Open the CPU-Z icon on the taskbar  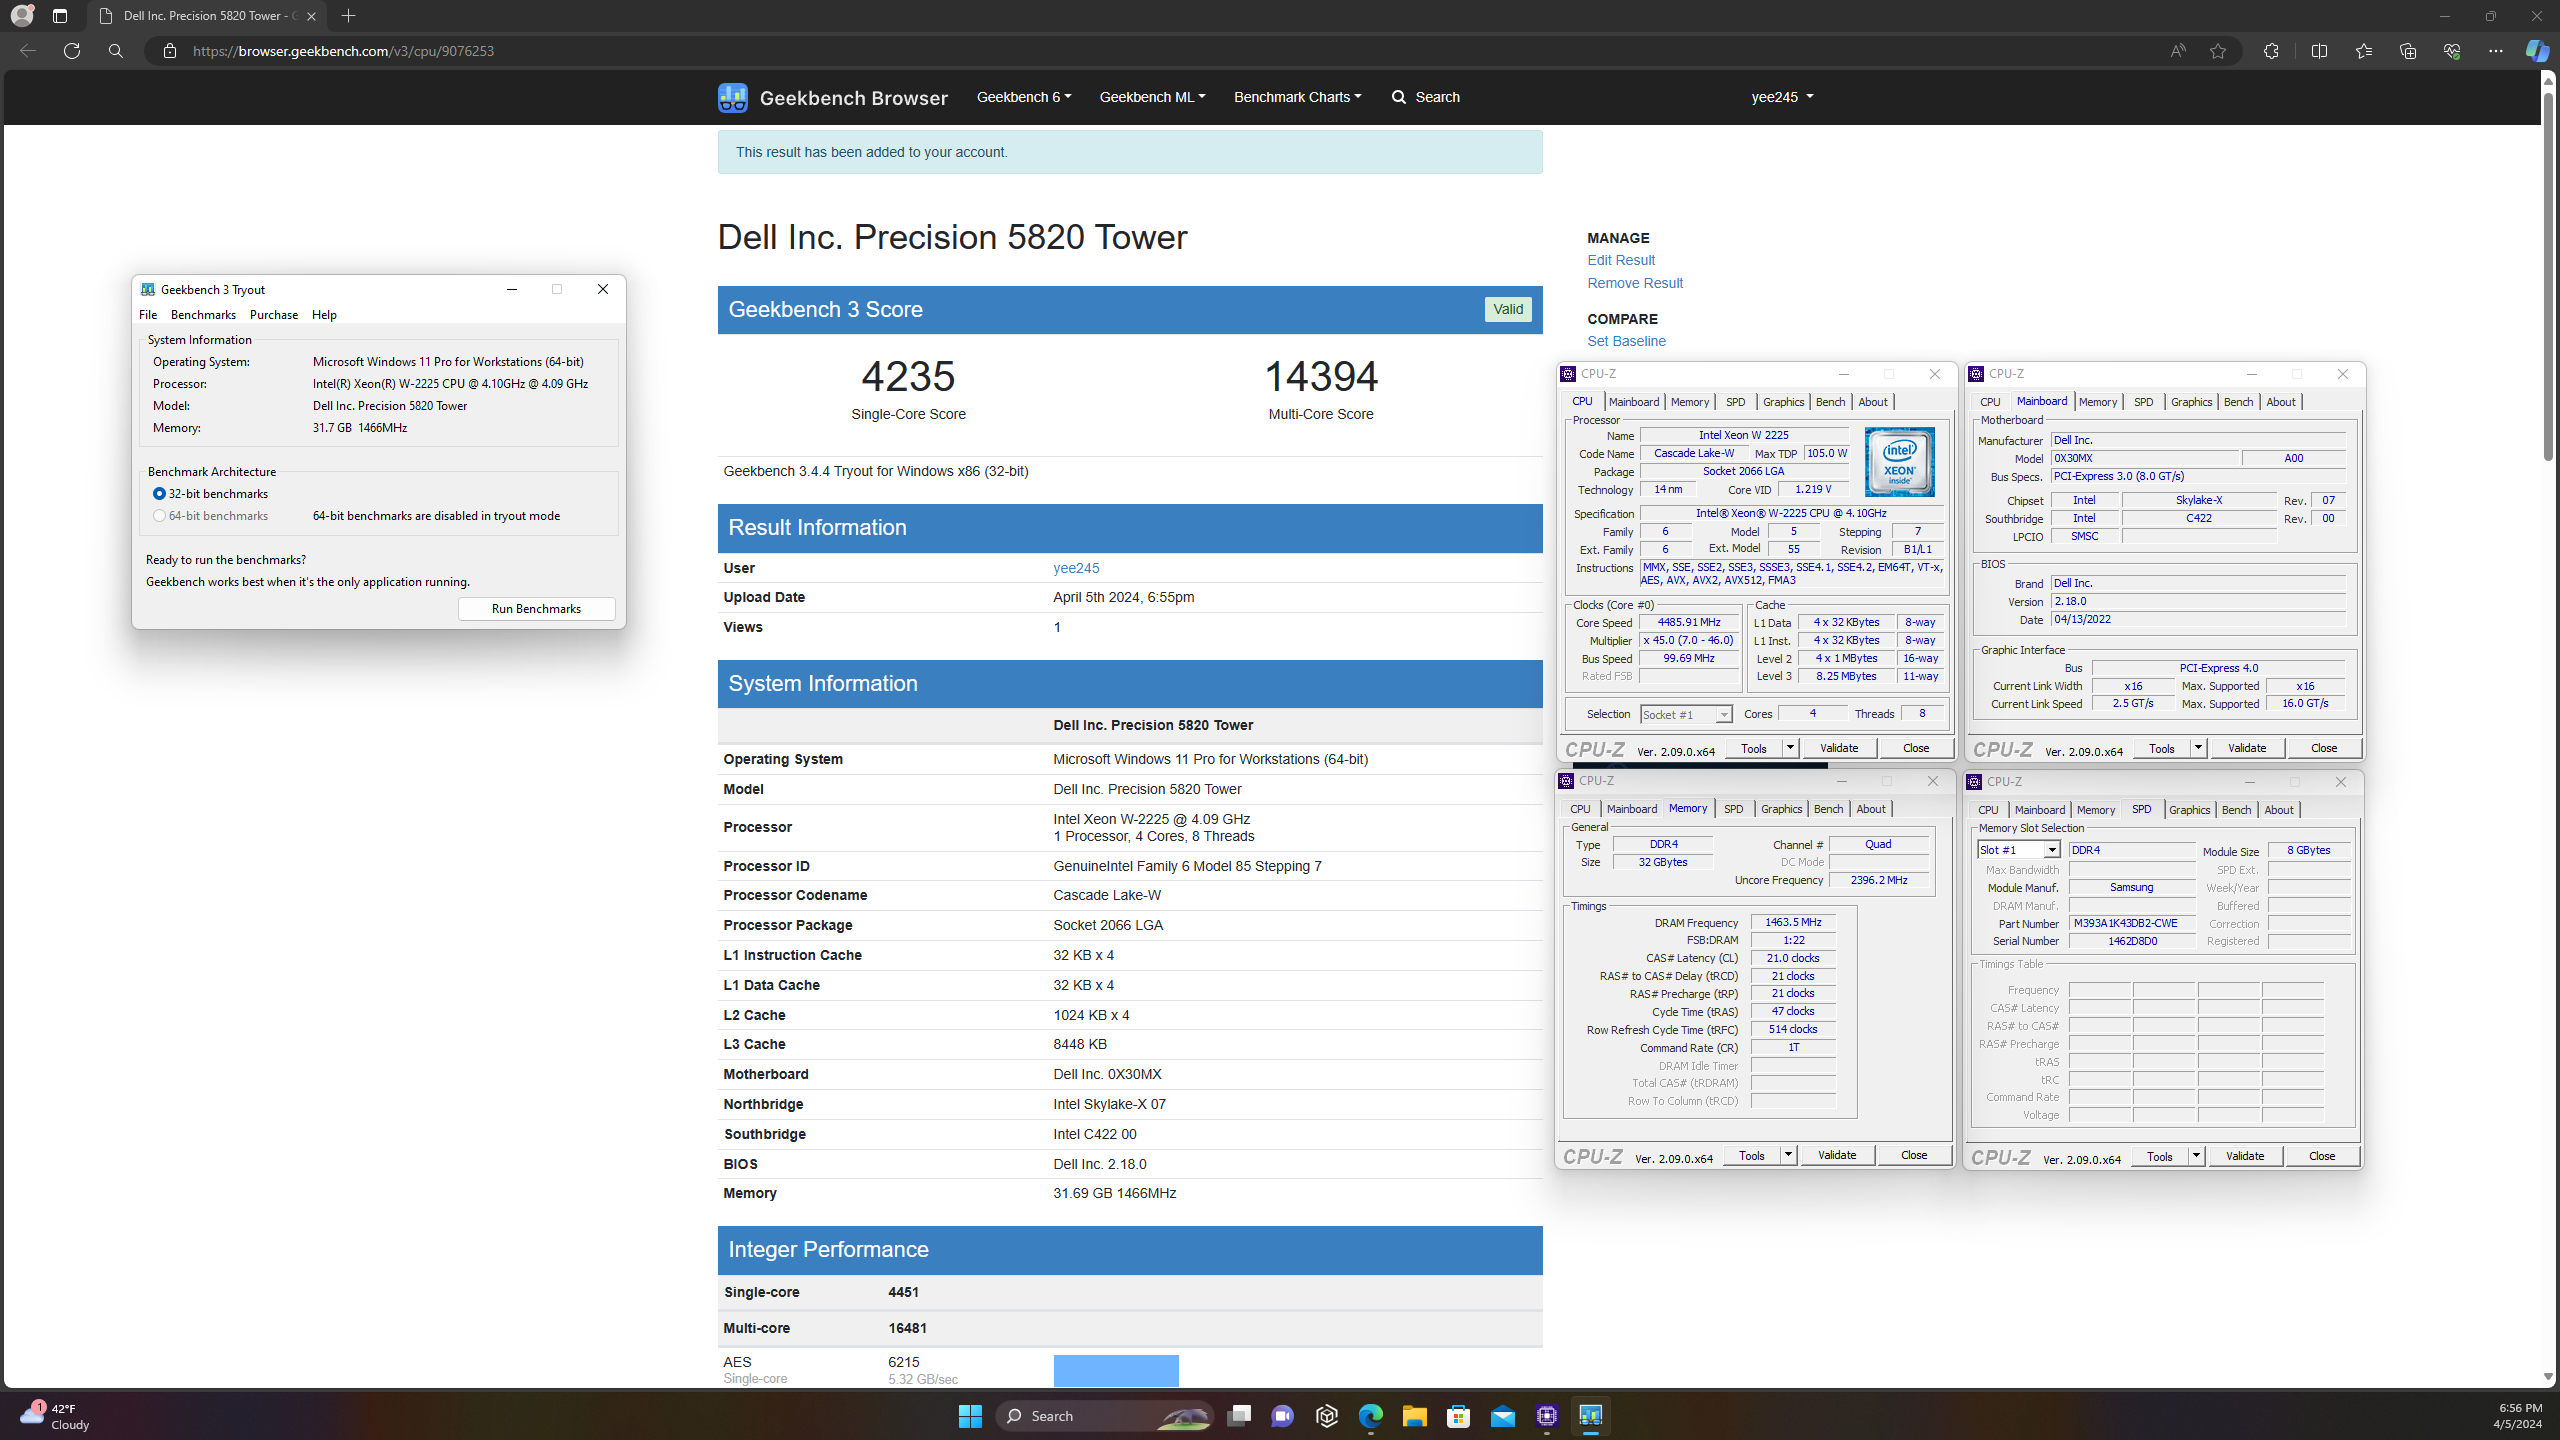(x=1547, y=1416)
